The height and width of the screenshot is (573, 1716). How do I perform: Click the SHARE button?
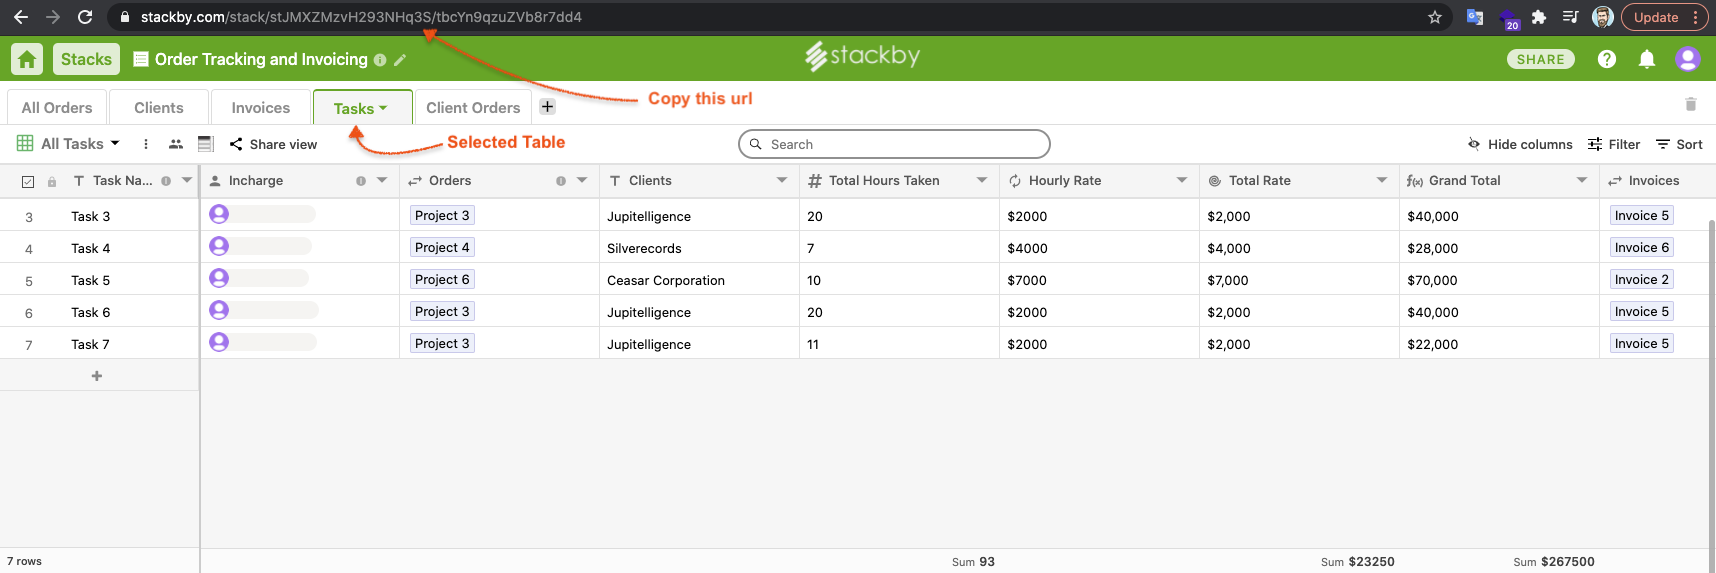[x=1540, y=59]
